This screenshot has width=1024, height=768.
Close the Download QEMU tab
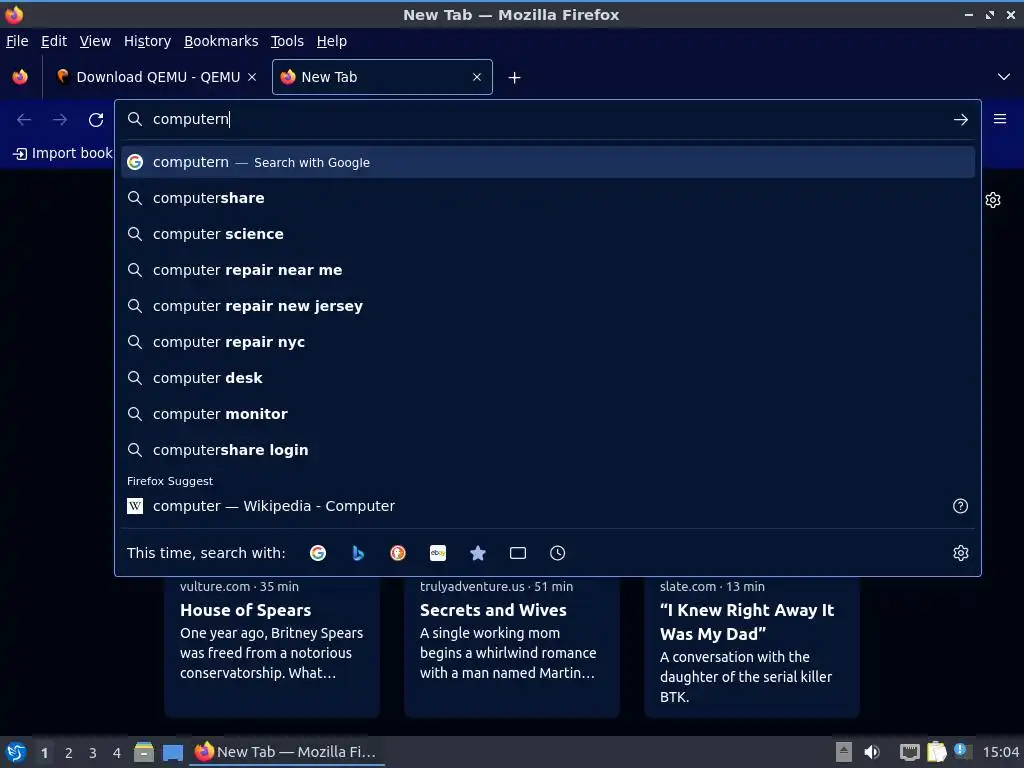251,77
